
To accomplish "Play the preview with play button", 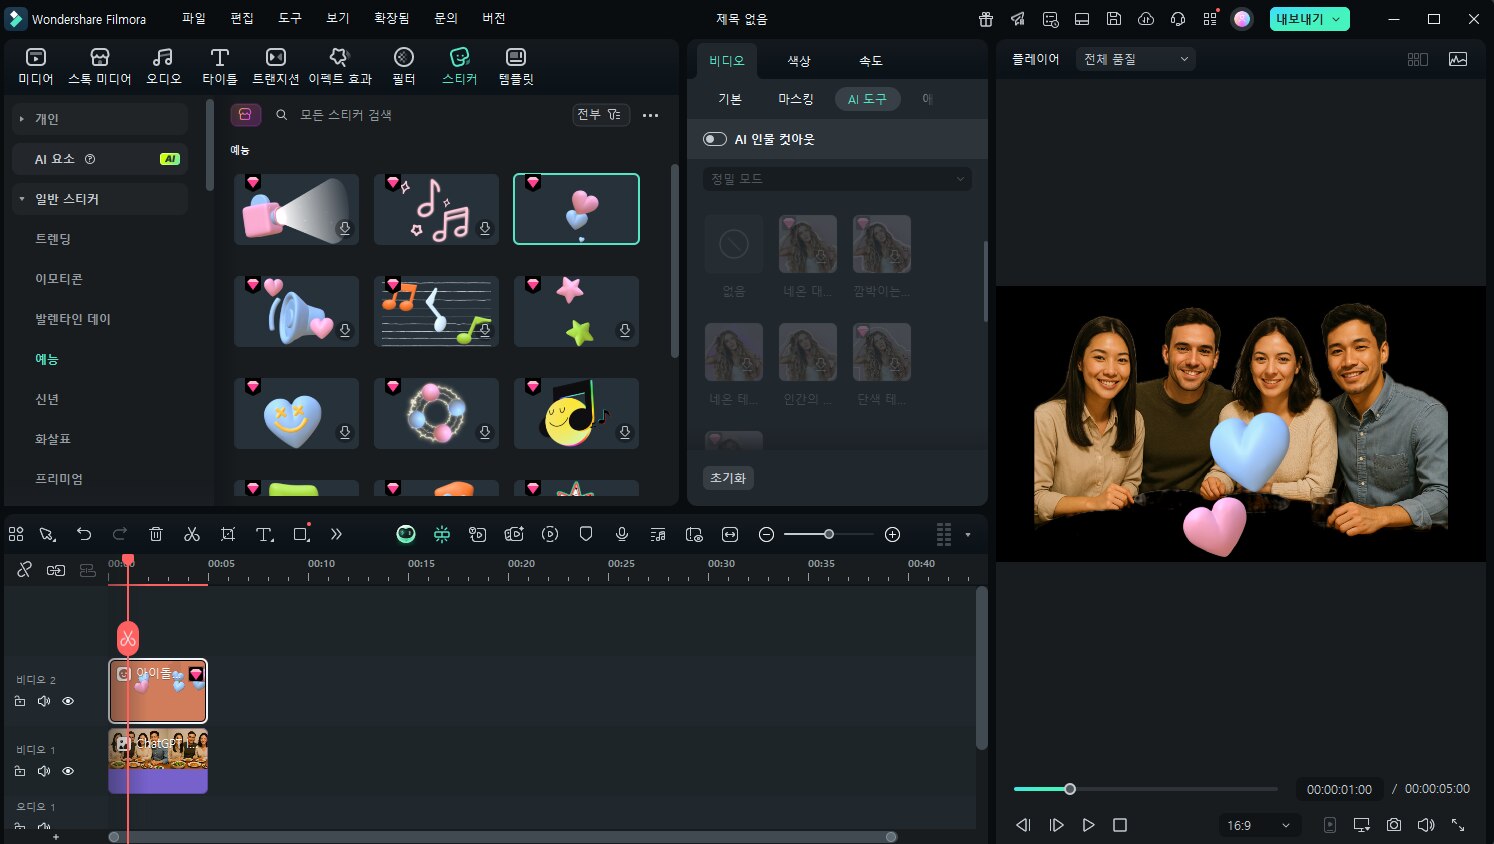I will click(x=1088, y=825).
